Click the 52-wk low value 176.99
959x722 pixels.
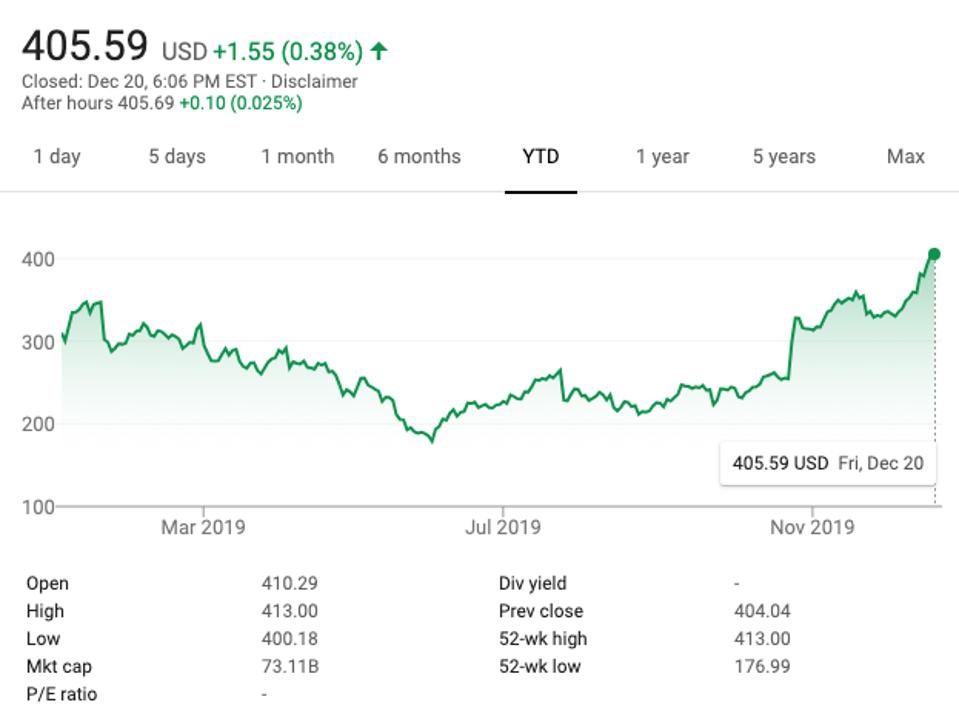click(x=761, y=666)
